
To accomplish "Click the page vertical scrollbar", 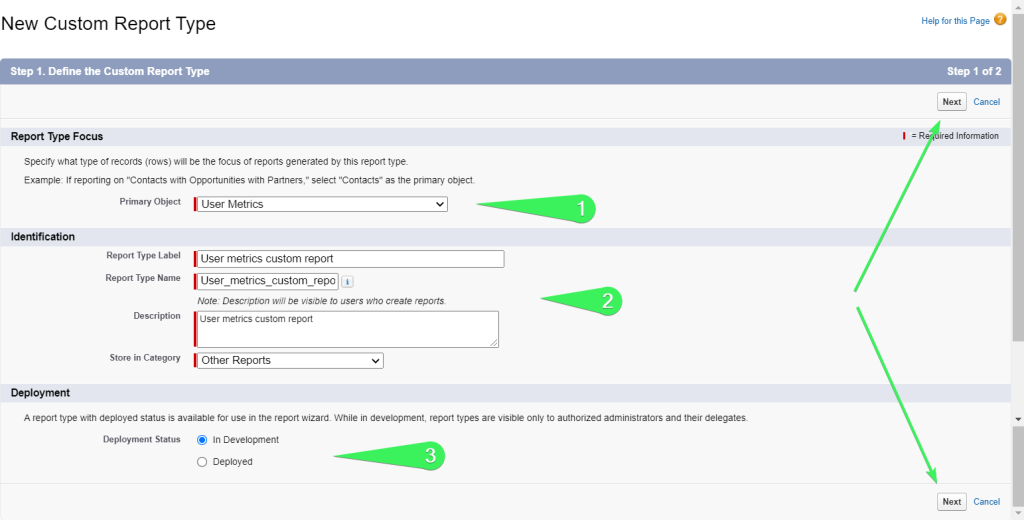I will [1018, 176].
